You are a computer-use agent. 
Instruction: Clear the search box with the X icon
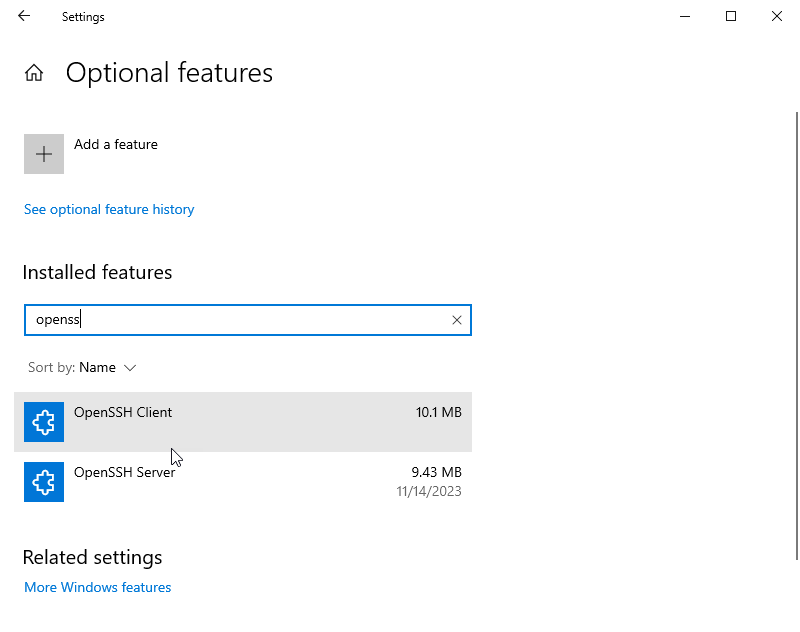click(x=457, y=320)
